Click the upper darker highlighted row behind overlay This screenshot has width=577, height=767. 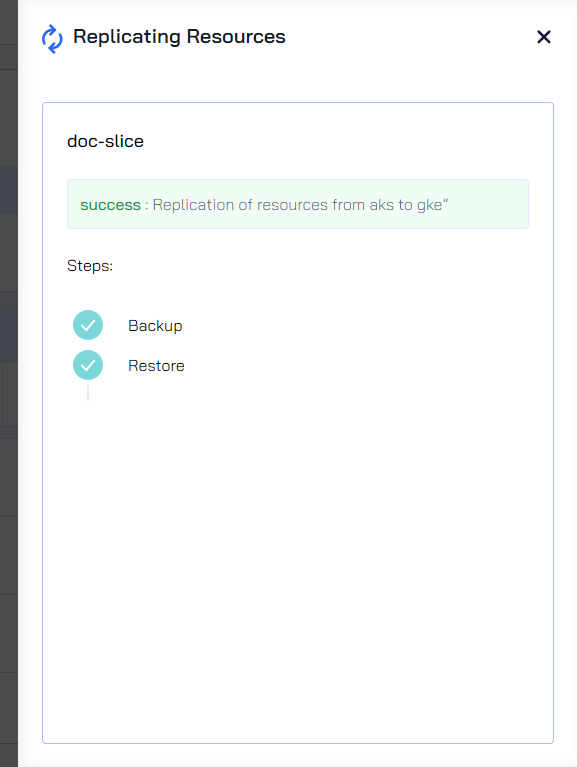pos(9,190)
